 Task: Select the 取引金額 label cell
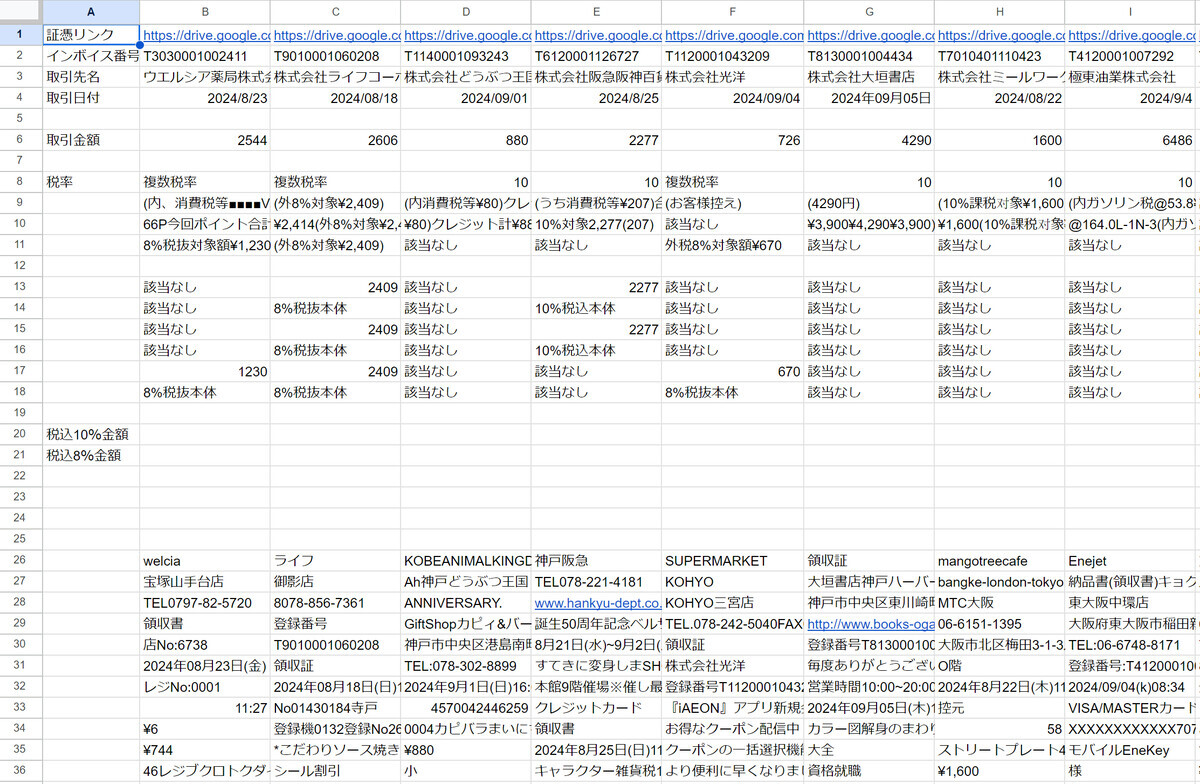(x=91, y=141)
